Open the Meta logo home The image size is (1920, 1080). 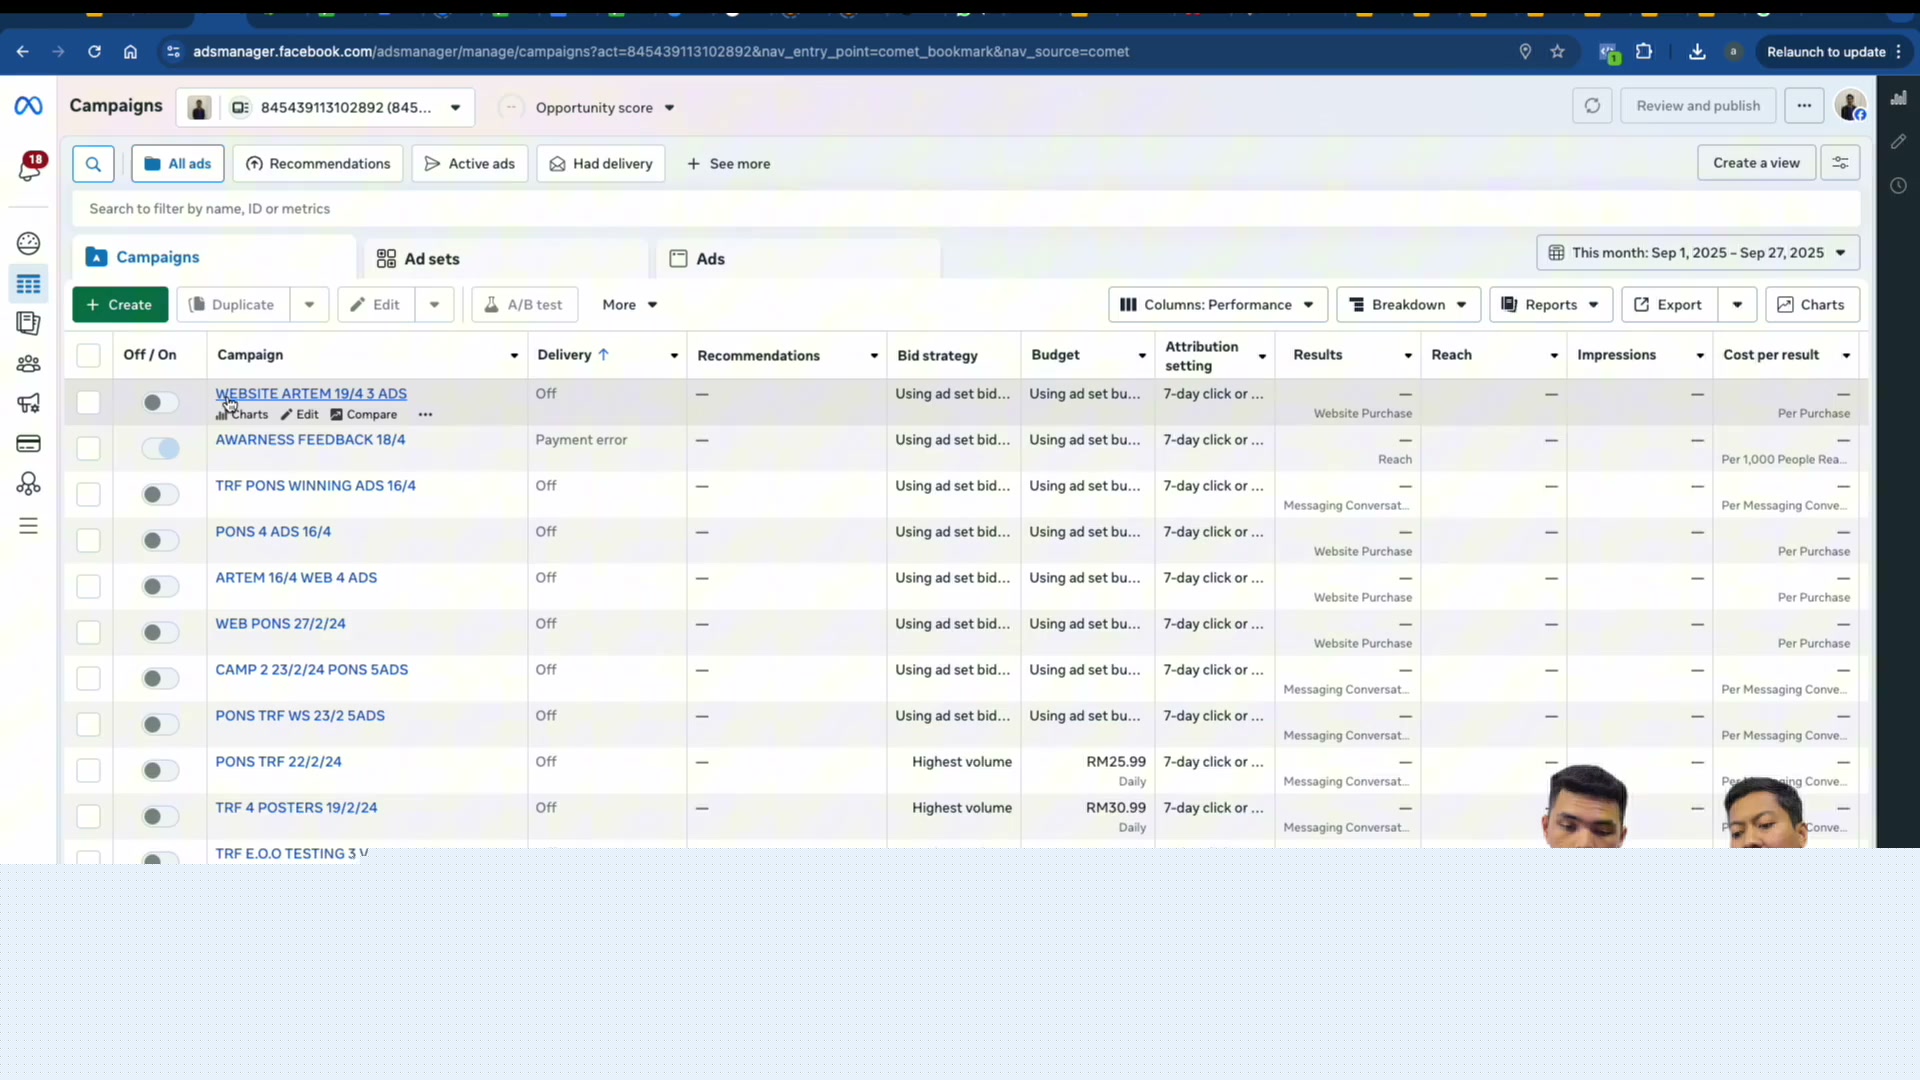(x=28, y=106)
